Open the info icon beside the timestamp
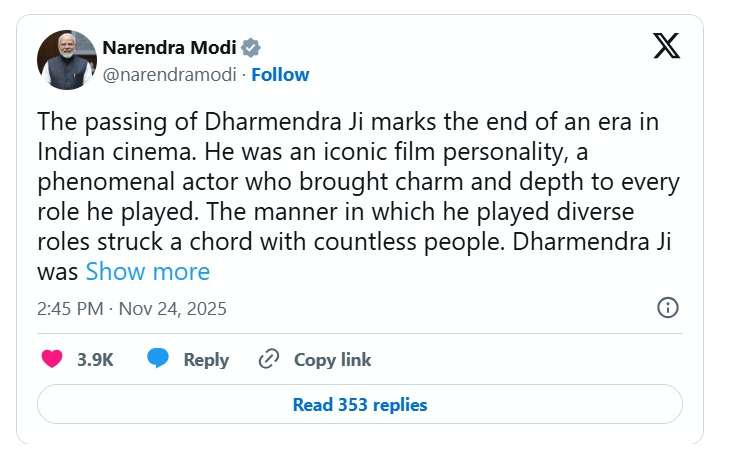Image resolution: width=753 pixels, height=462 pixels. click(x=668, y=307)
